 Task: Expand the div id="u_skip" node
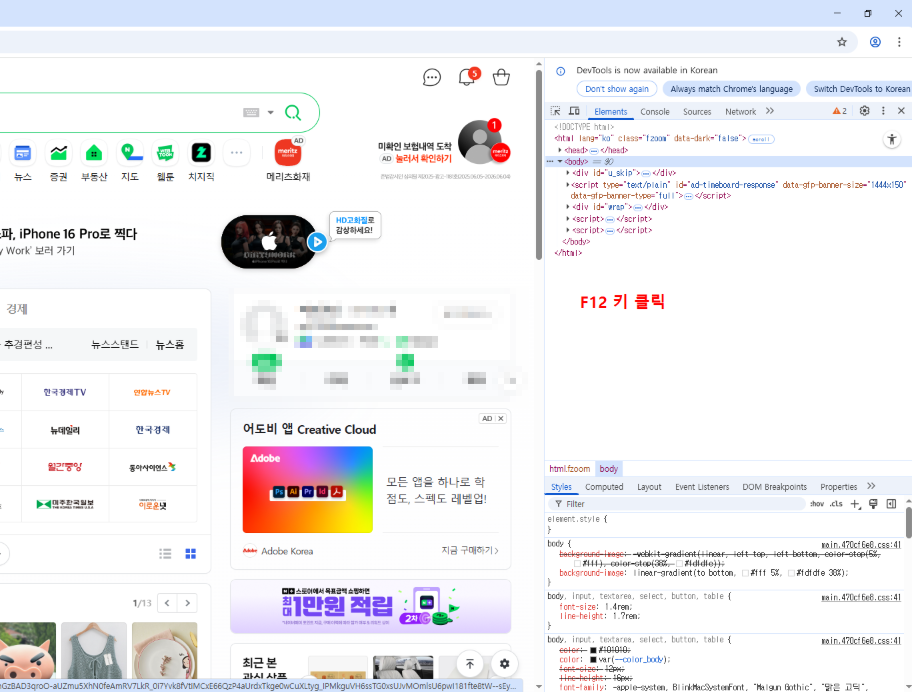(568, 173)
